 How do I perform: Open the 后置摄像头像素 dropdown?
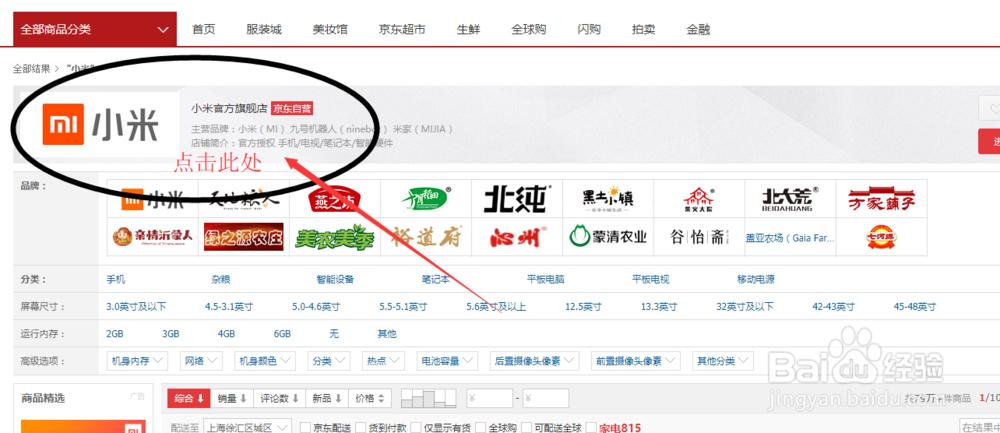(534, 361)
